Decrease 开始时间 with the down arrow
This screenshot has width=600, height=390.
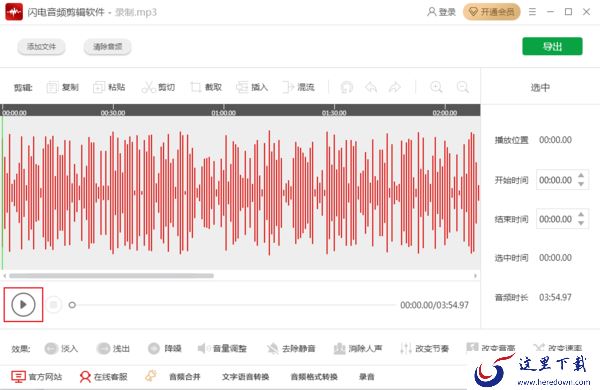(581, 184)
